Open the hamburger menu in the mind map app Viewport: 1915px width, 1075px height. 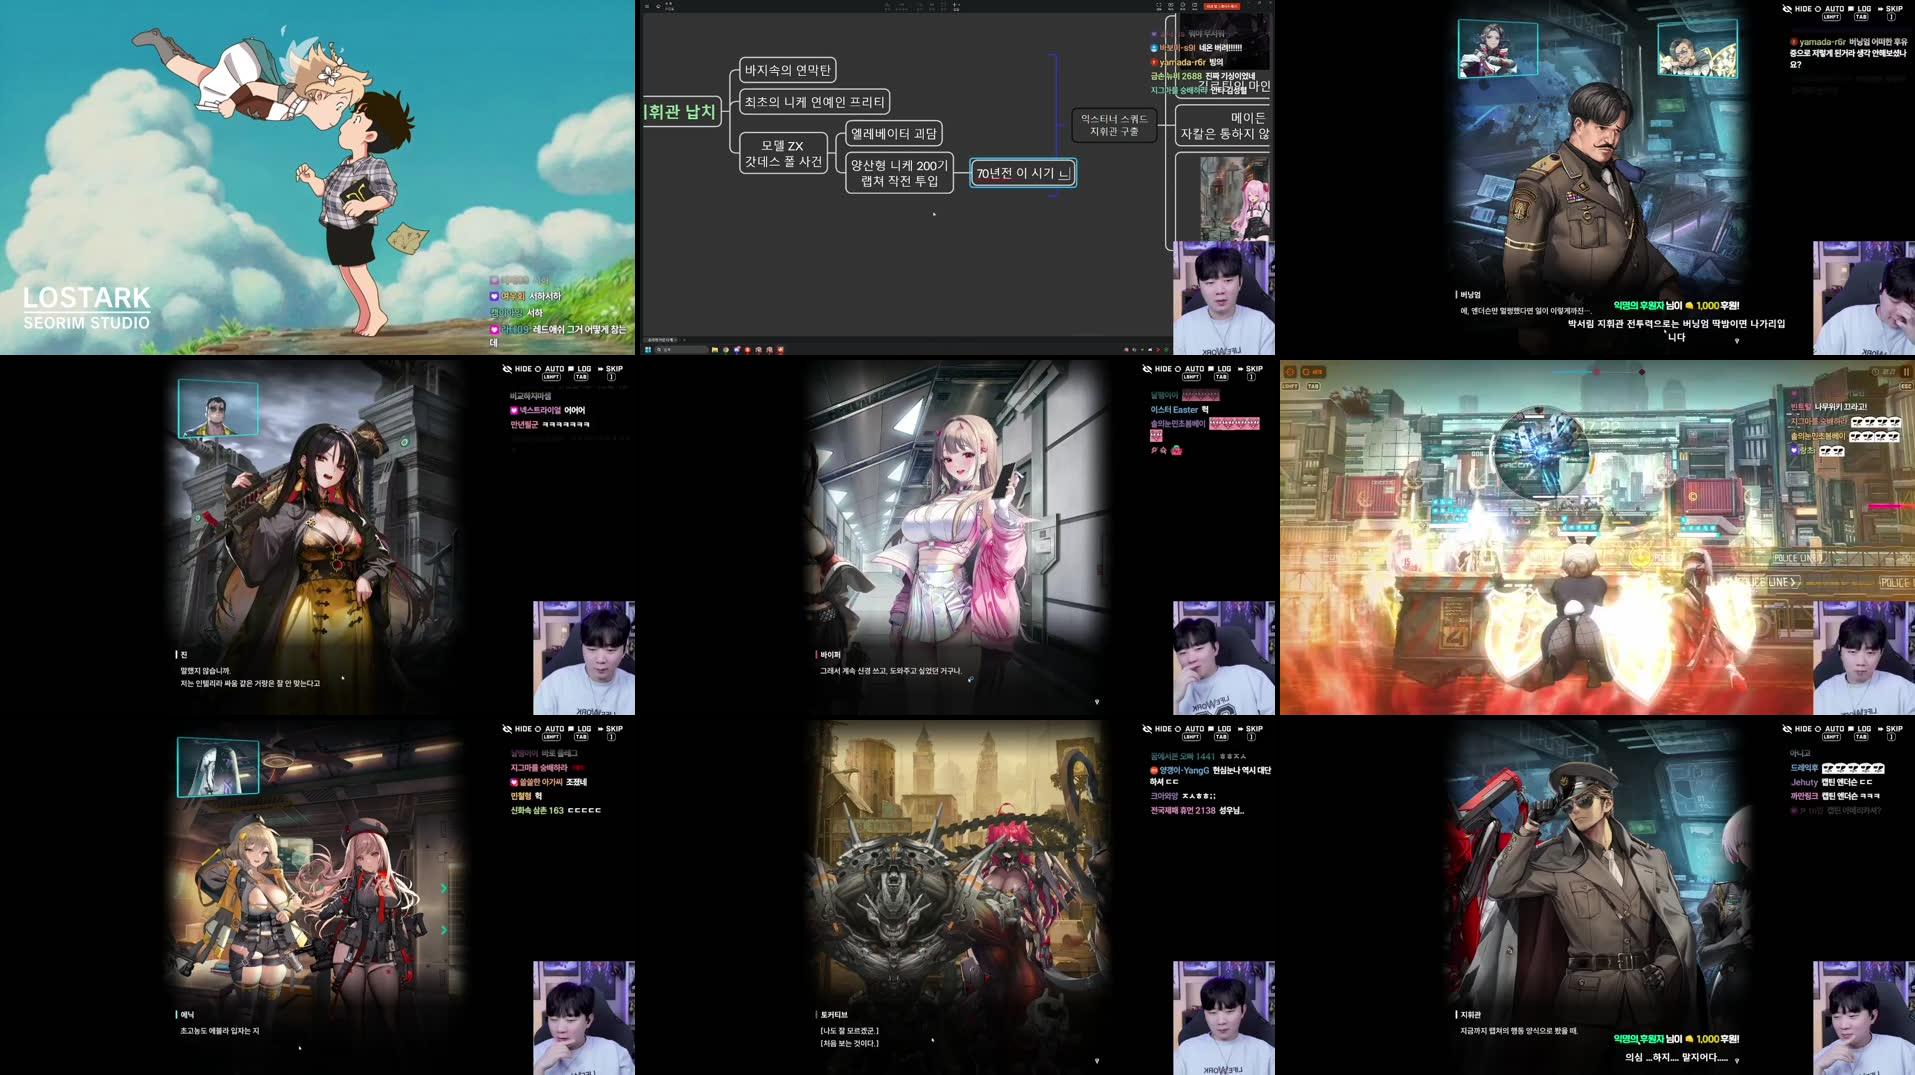click(645, 6)
